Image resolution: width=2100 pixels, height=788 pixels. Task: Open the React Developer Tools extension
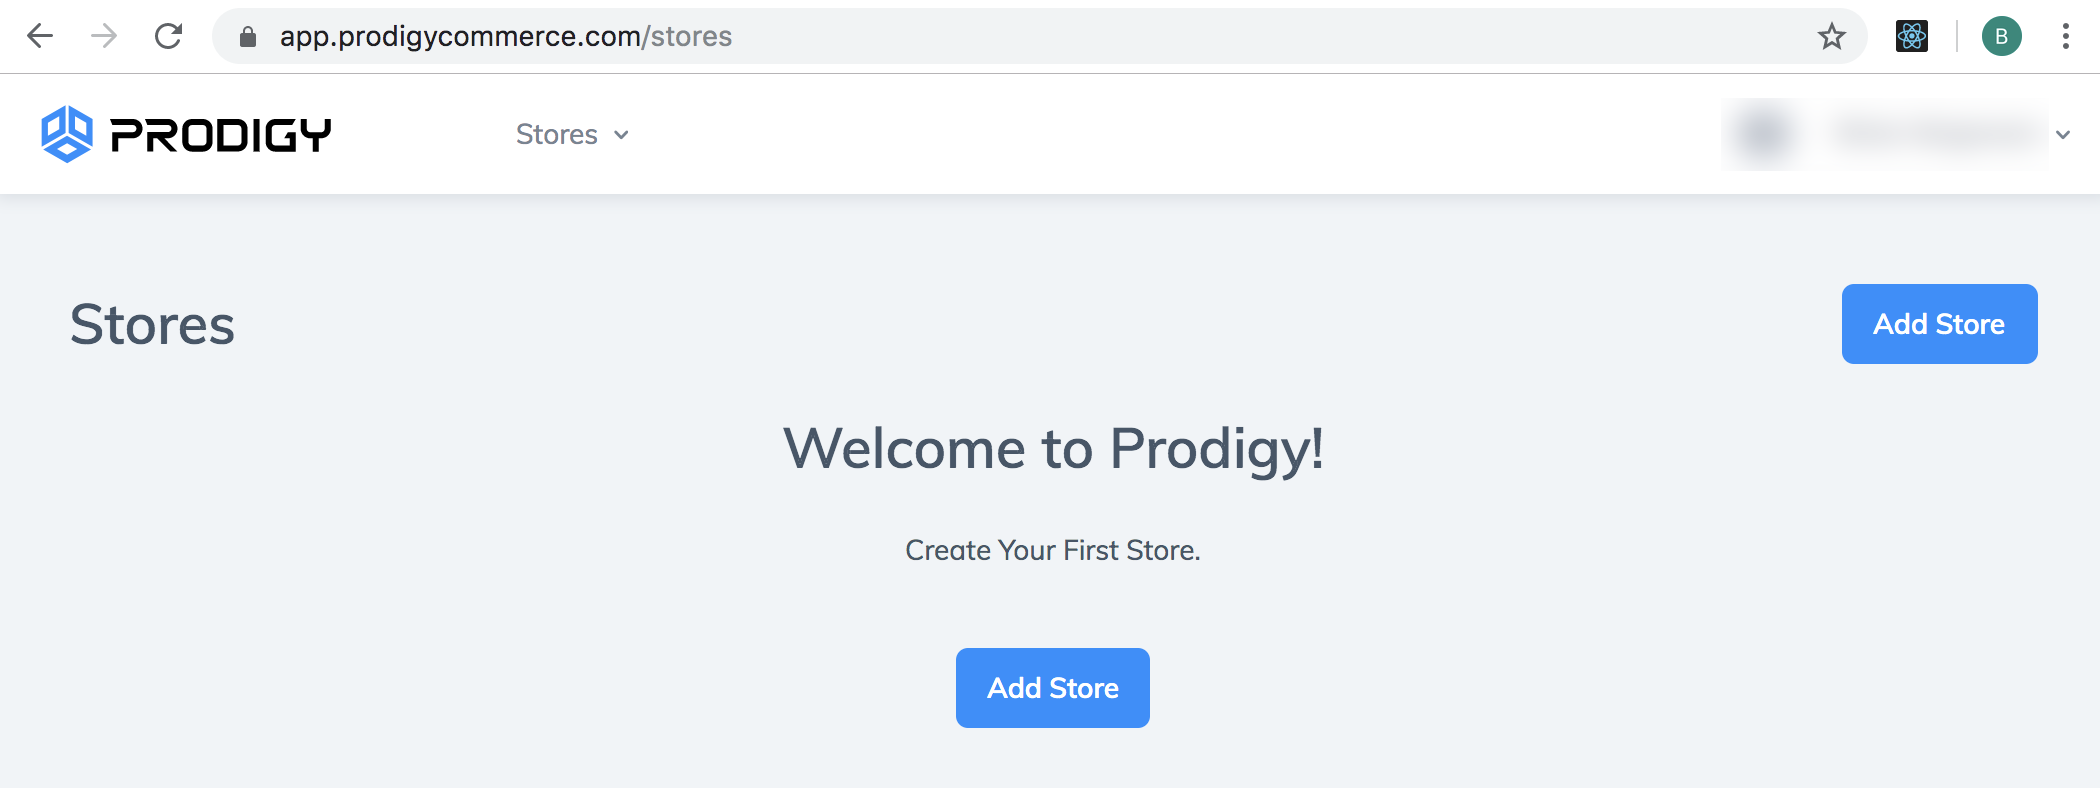[x=1912, y=36]
